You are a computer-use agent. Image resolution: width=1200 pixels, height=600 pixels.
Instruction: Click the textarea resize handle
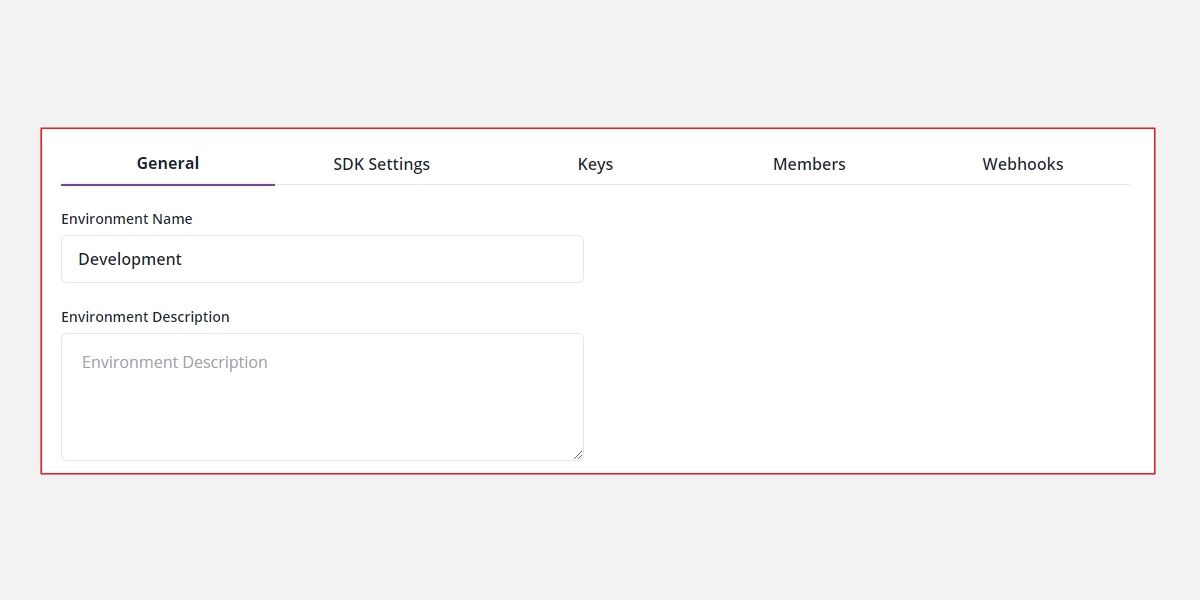[x=578, y=454]
